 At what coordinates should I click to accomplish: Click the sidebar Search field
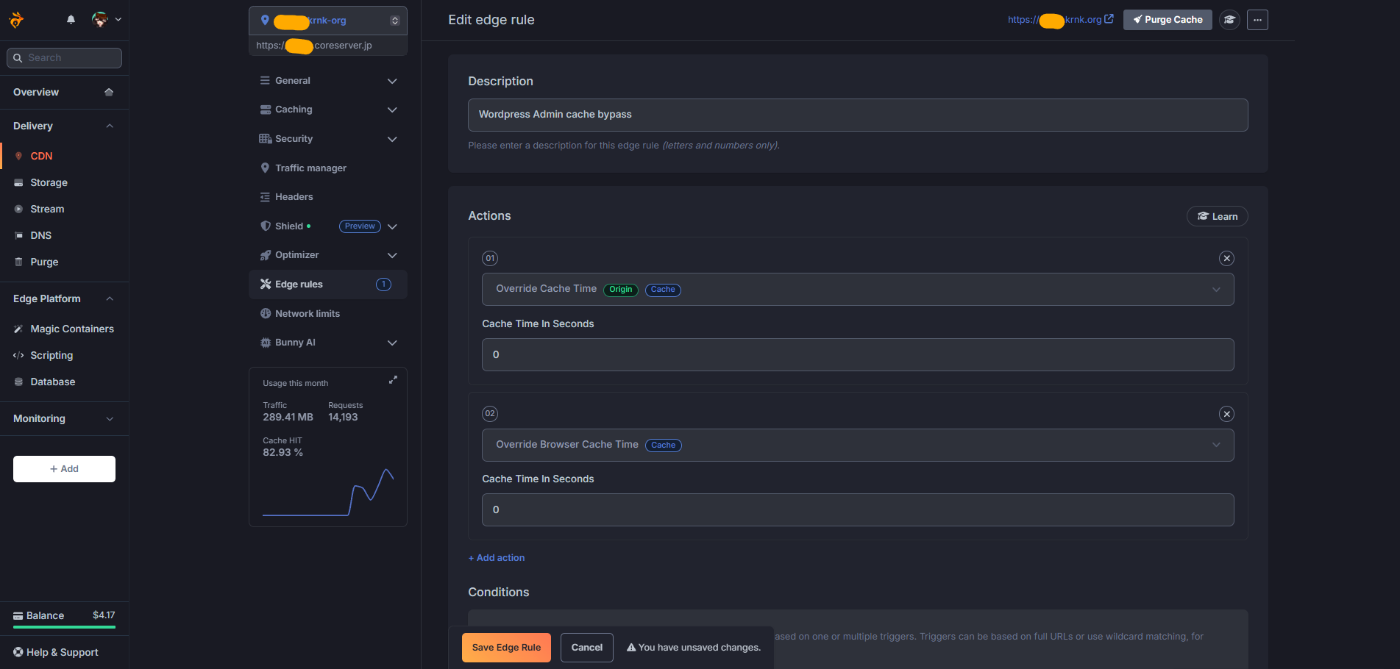pos(64,58)
